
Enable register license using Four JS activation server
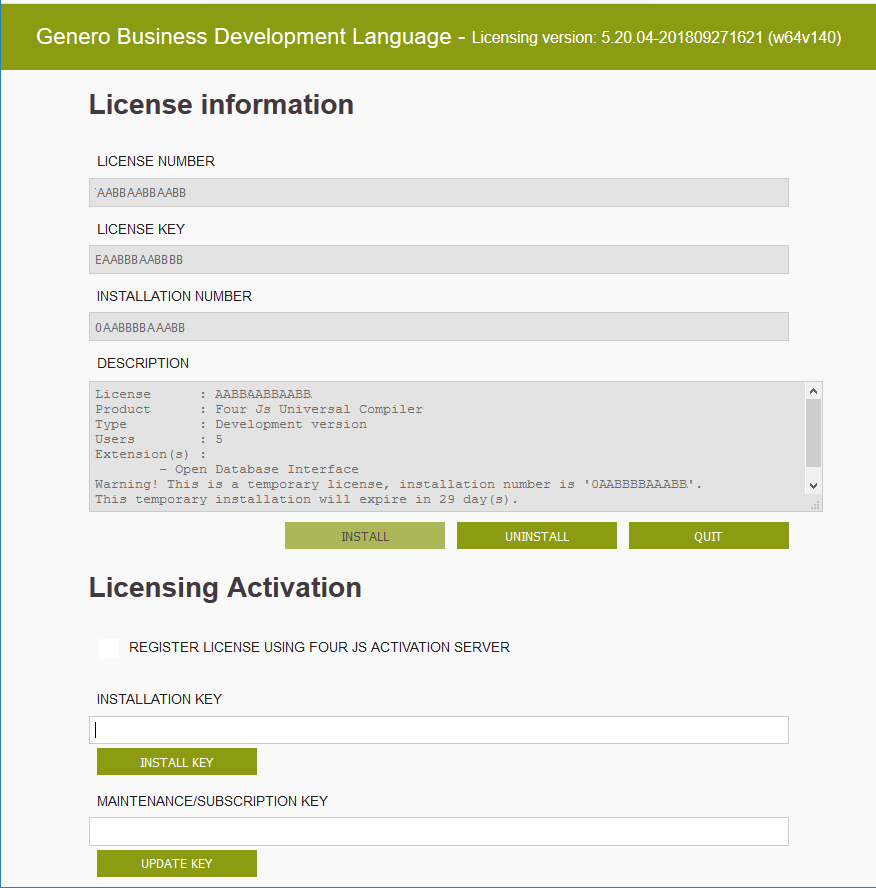(x=108, y=648)
